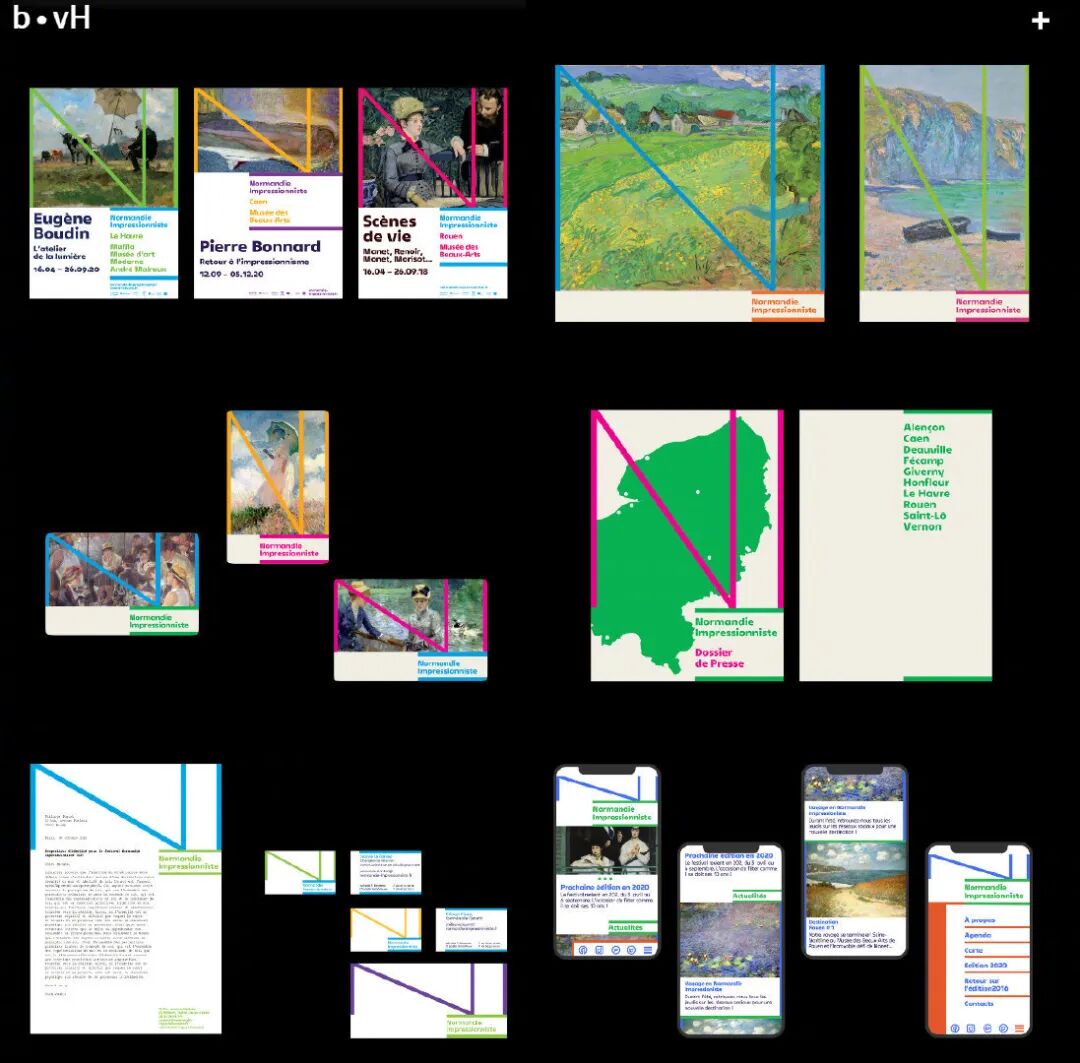Open the Pierre Bonnard poster thumbnail
This screenshot has width=1080, height=1063.
(268, 193)
